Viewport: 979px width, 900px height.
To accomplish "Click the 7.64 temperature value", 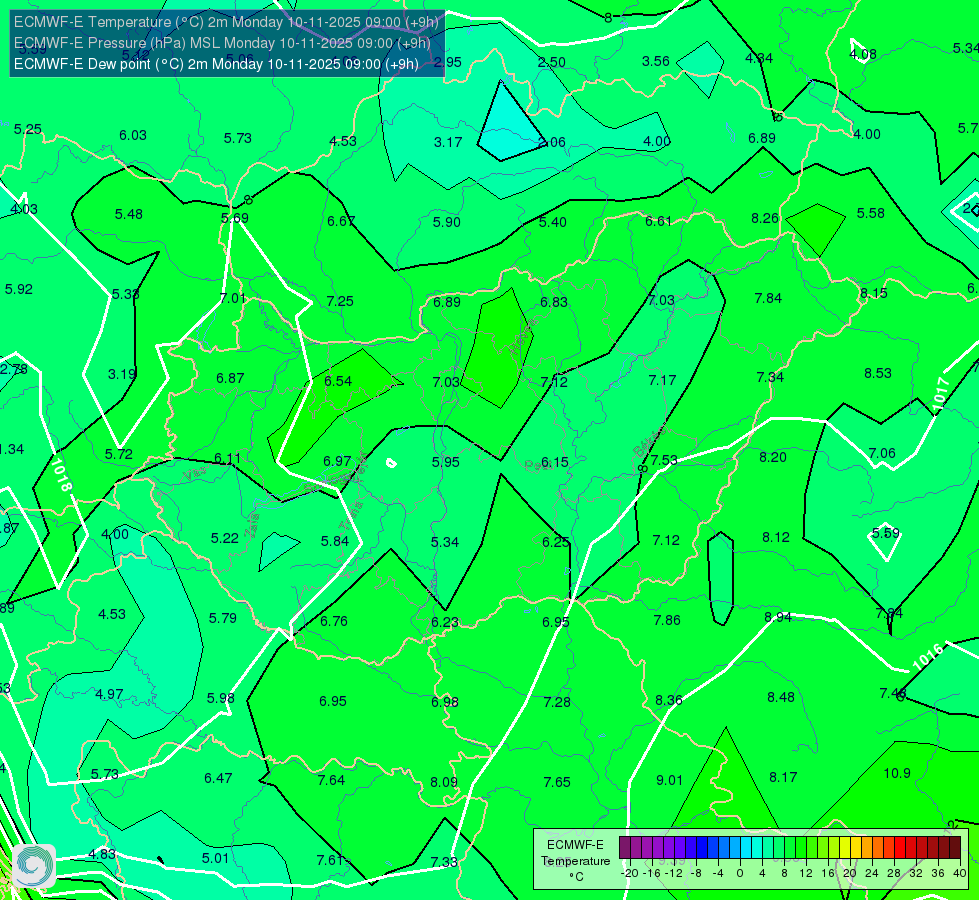I will (x=332, y=780).
